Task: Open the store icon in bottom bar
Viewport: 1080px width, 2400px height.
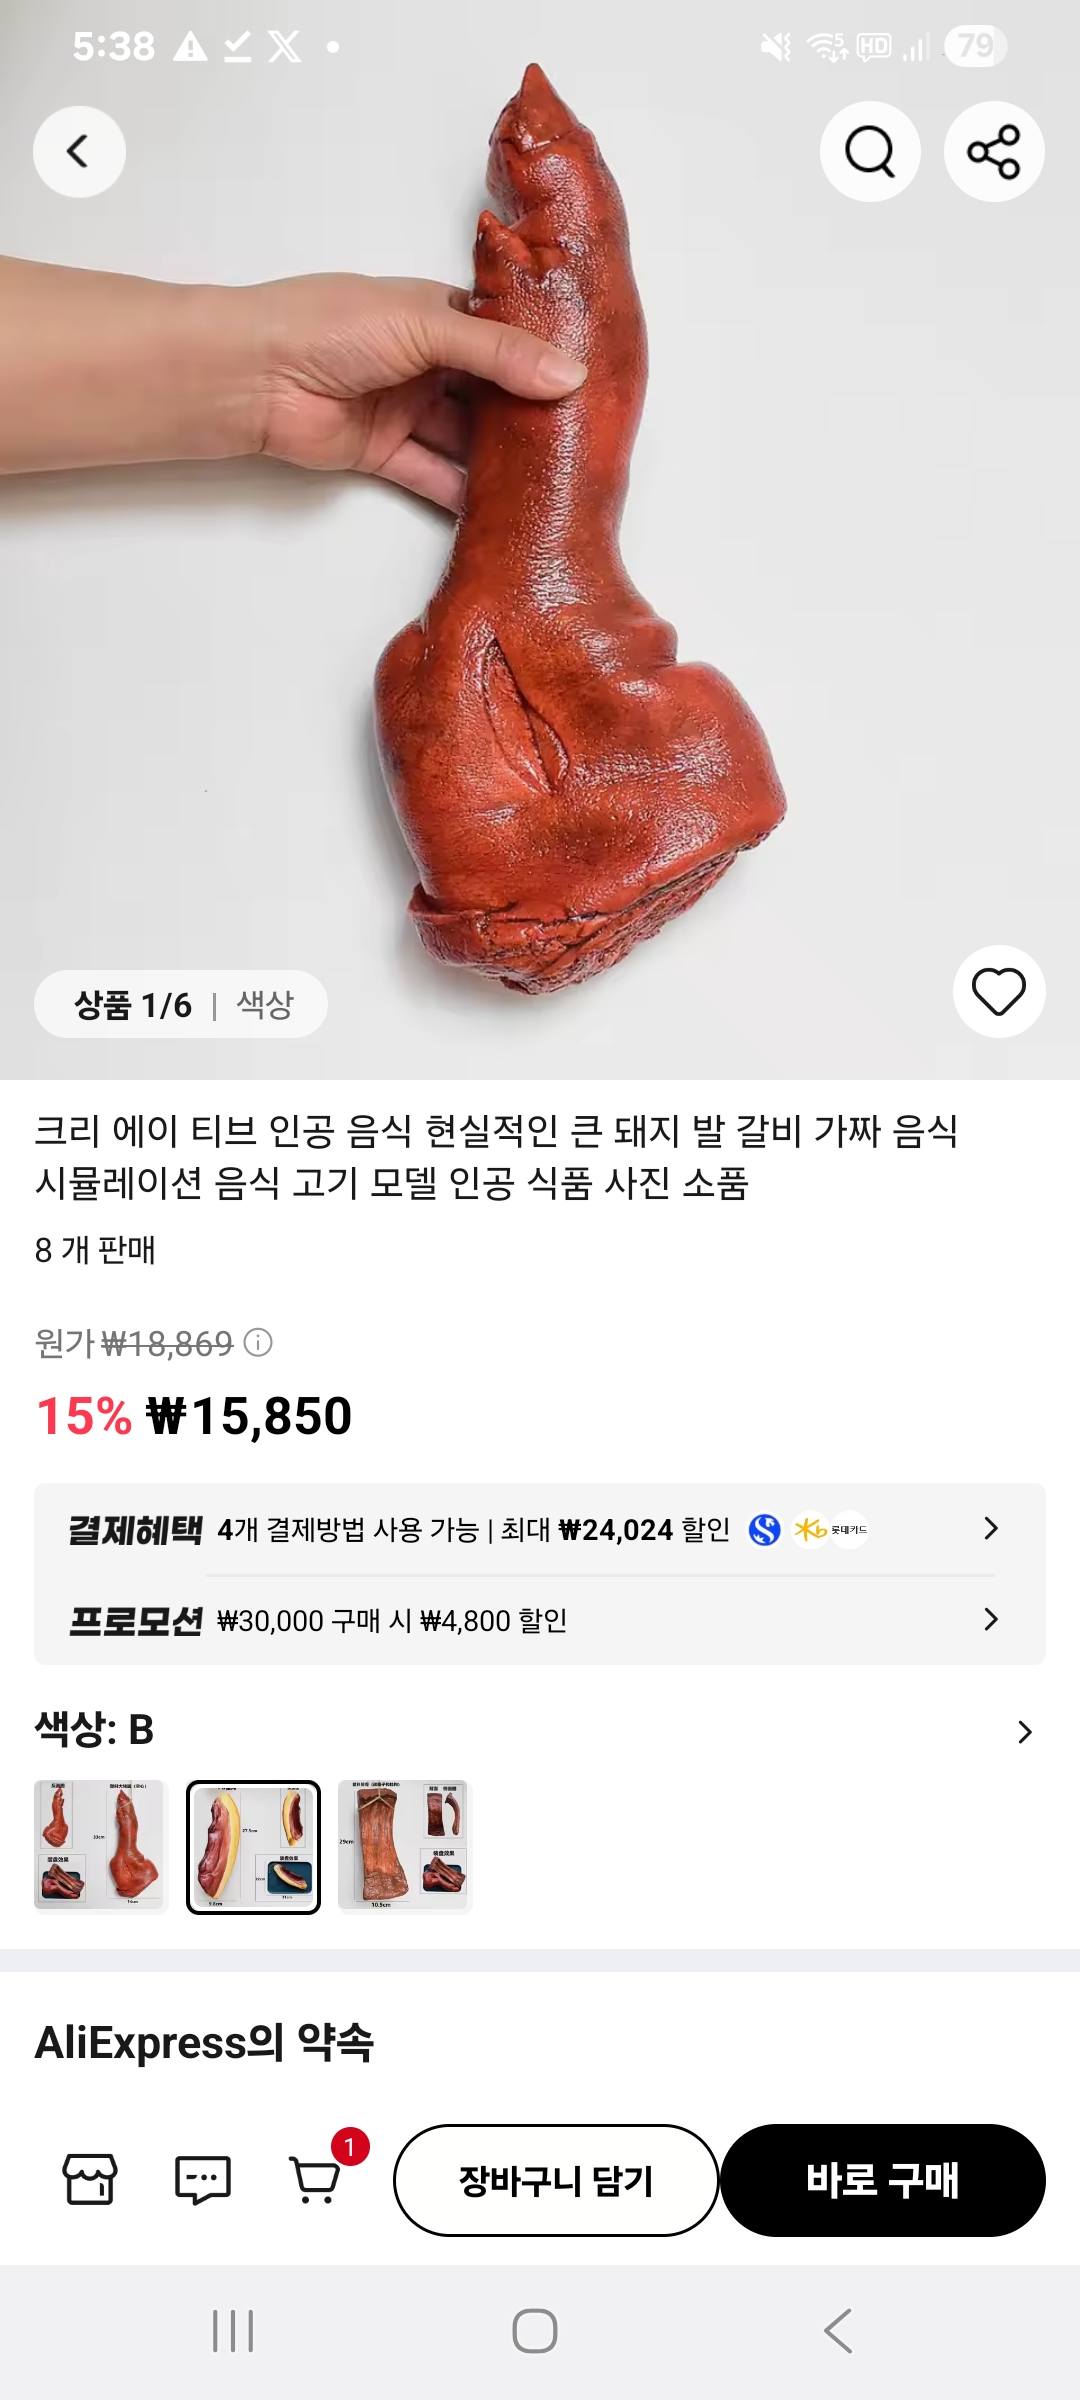Action: 90,2180
